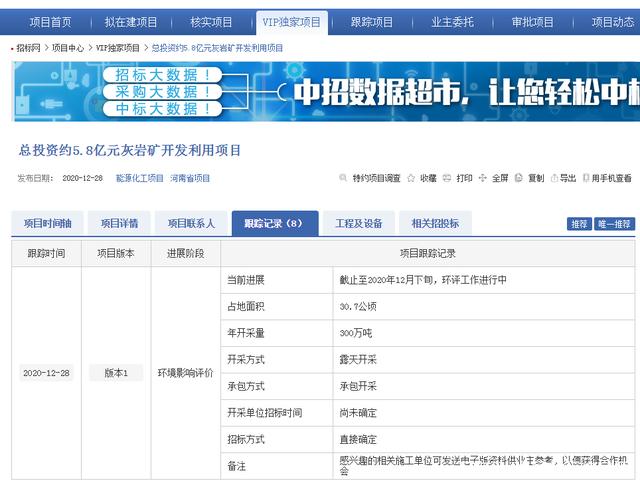Click the 30.7公顷 area value
640x487 pixels.
pyautogui.click(x=358, y=307)
